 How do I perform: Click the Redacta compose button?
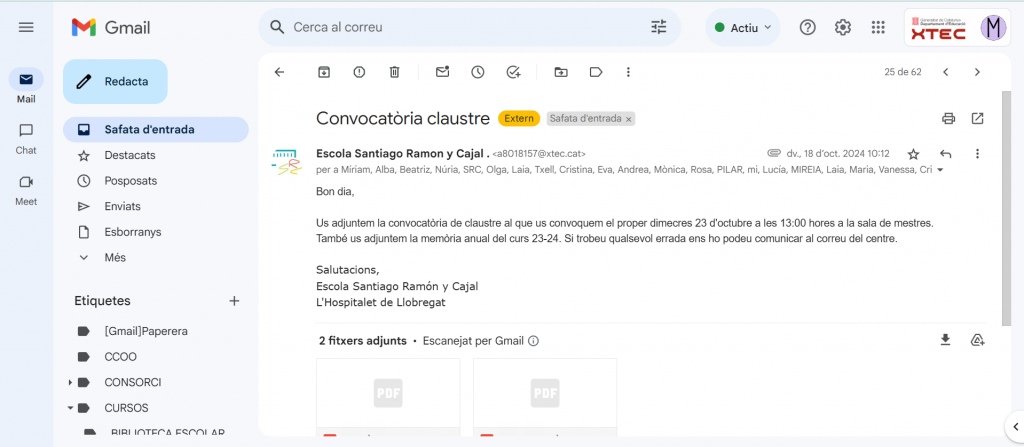[x=115, y=82]
